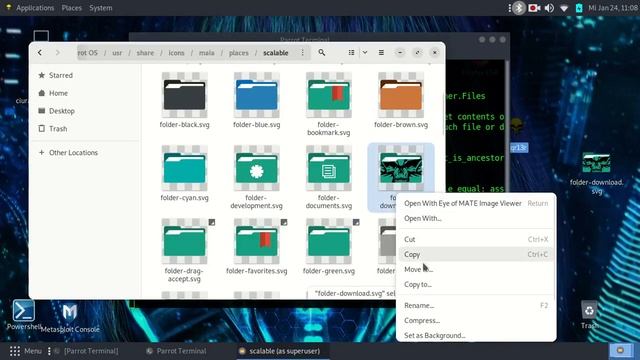The width and height of the screenshot is (640, 360).
Task: Navigate to the icons path segment
Action: (176, 53)
